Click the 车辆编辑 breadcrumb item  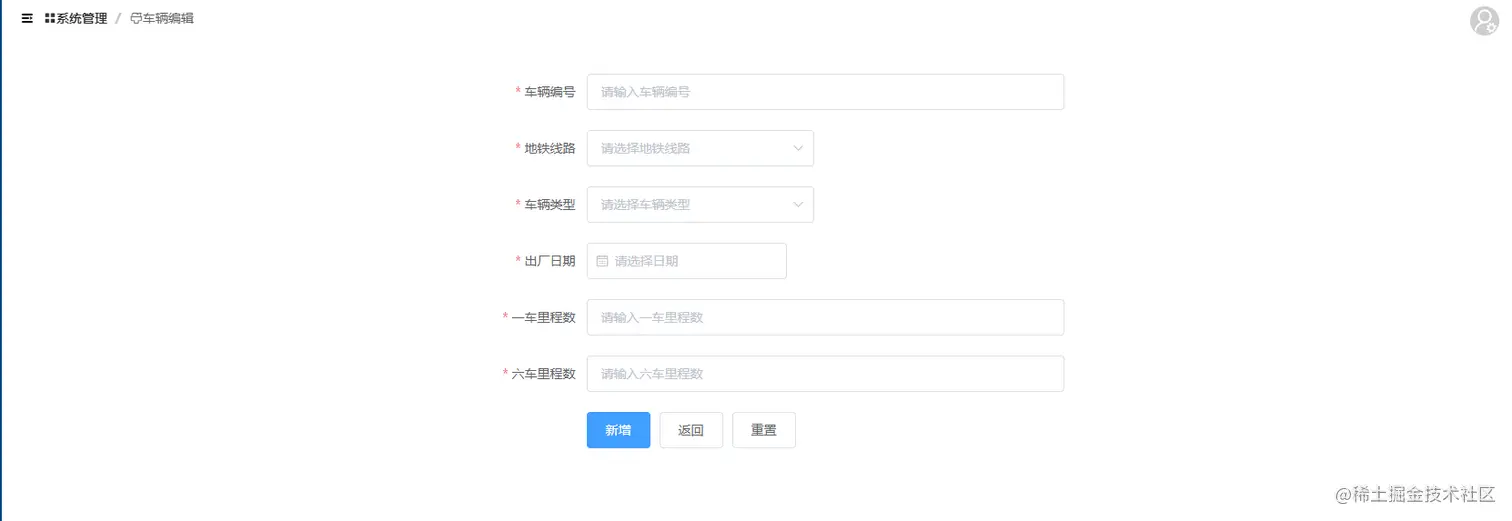pos(162,18)
